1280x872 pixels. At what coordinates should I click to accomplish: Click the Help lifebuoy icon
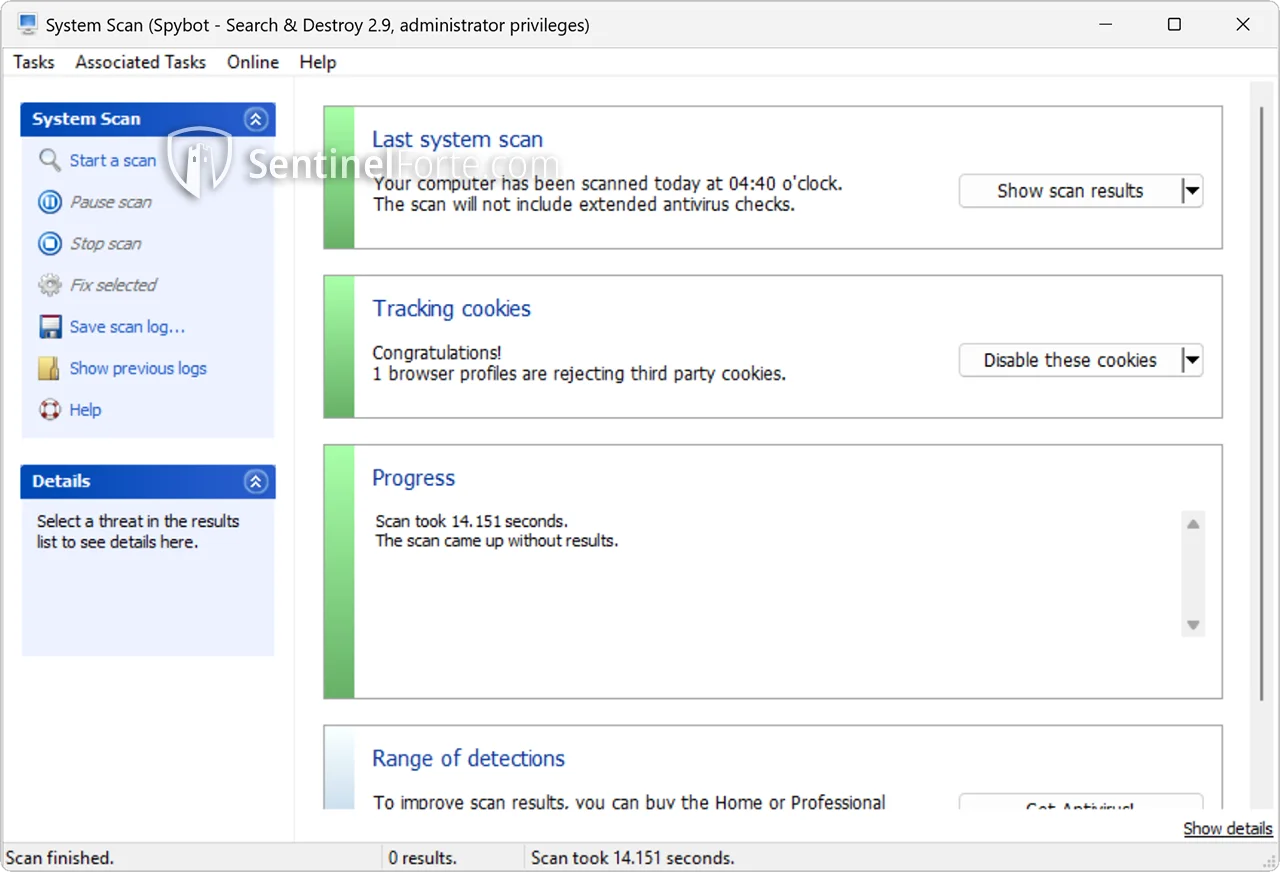[50, 410]
